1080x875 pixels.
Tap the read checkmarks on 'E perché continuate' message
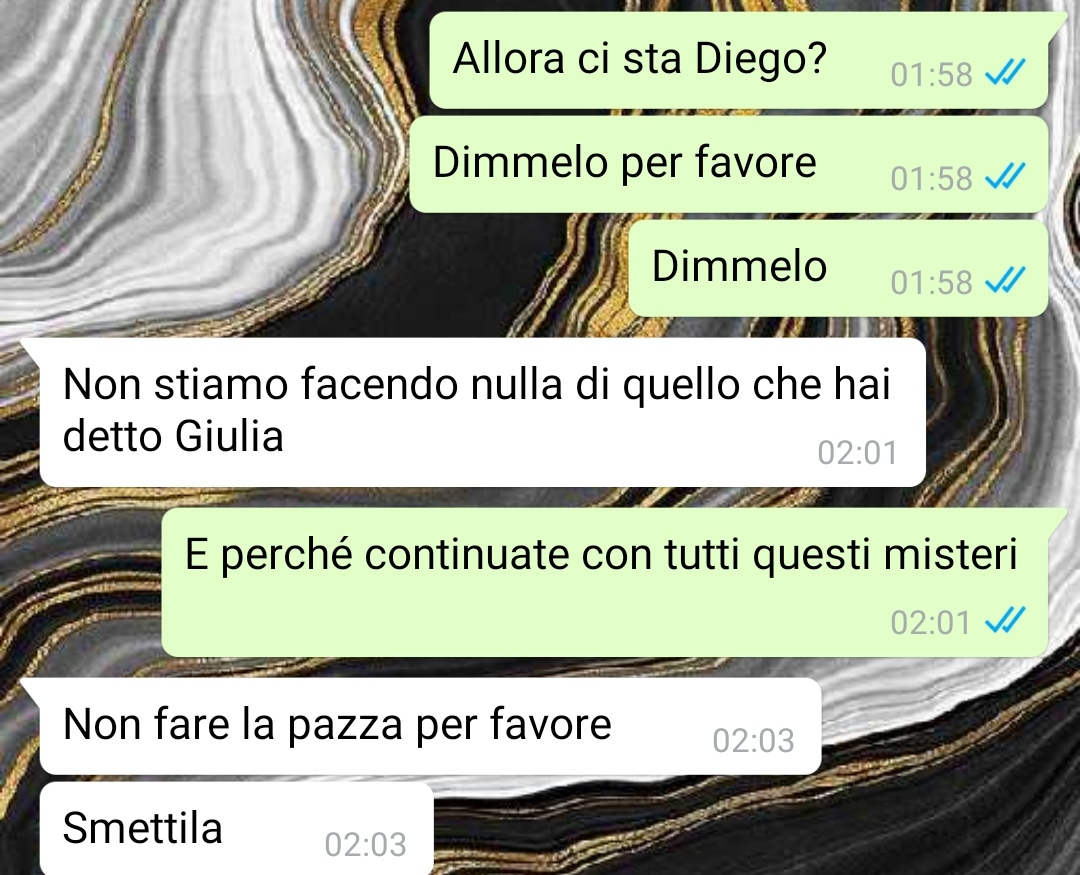[1005, 620]
